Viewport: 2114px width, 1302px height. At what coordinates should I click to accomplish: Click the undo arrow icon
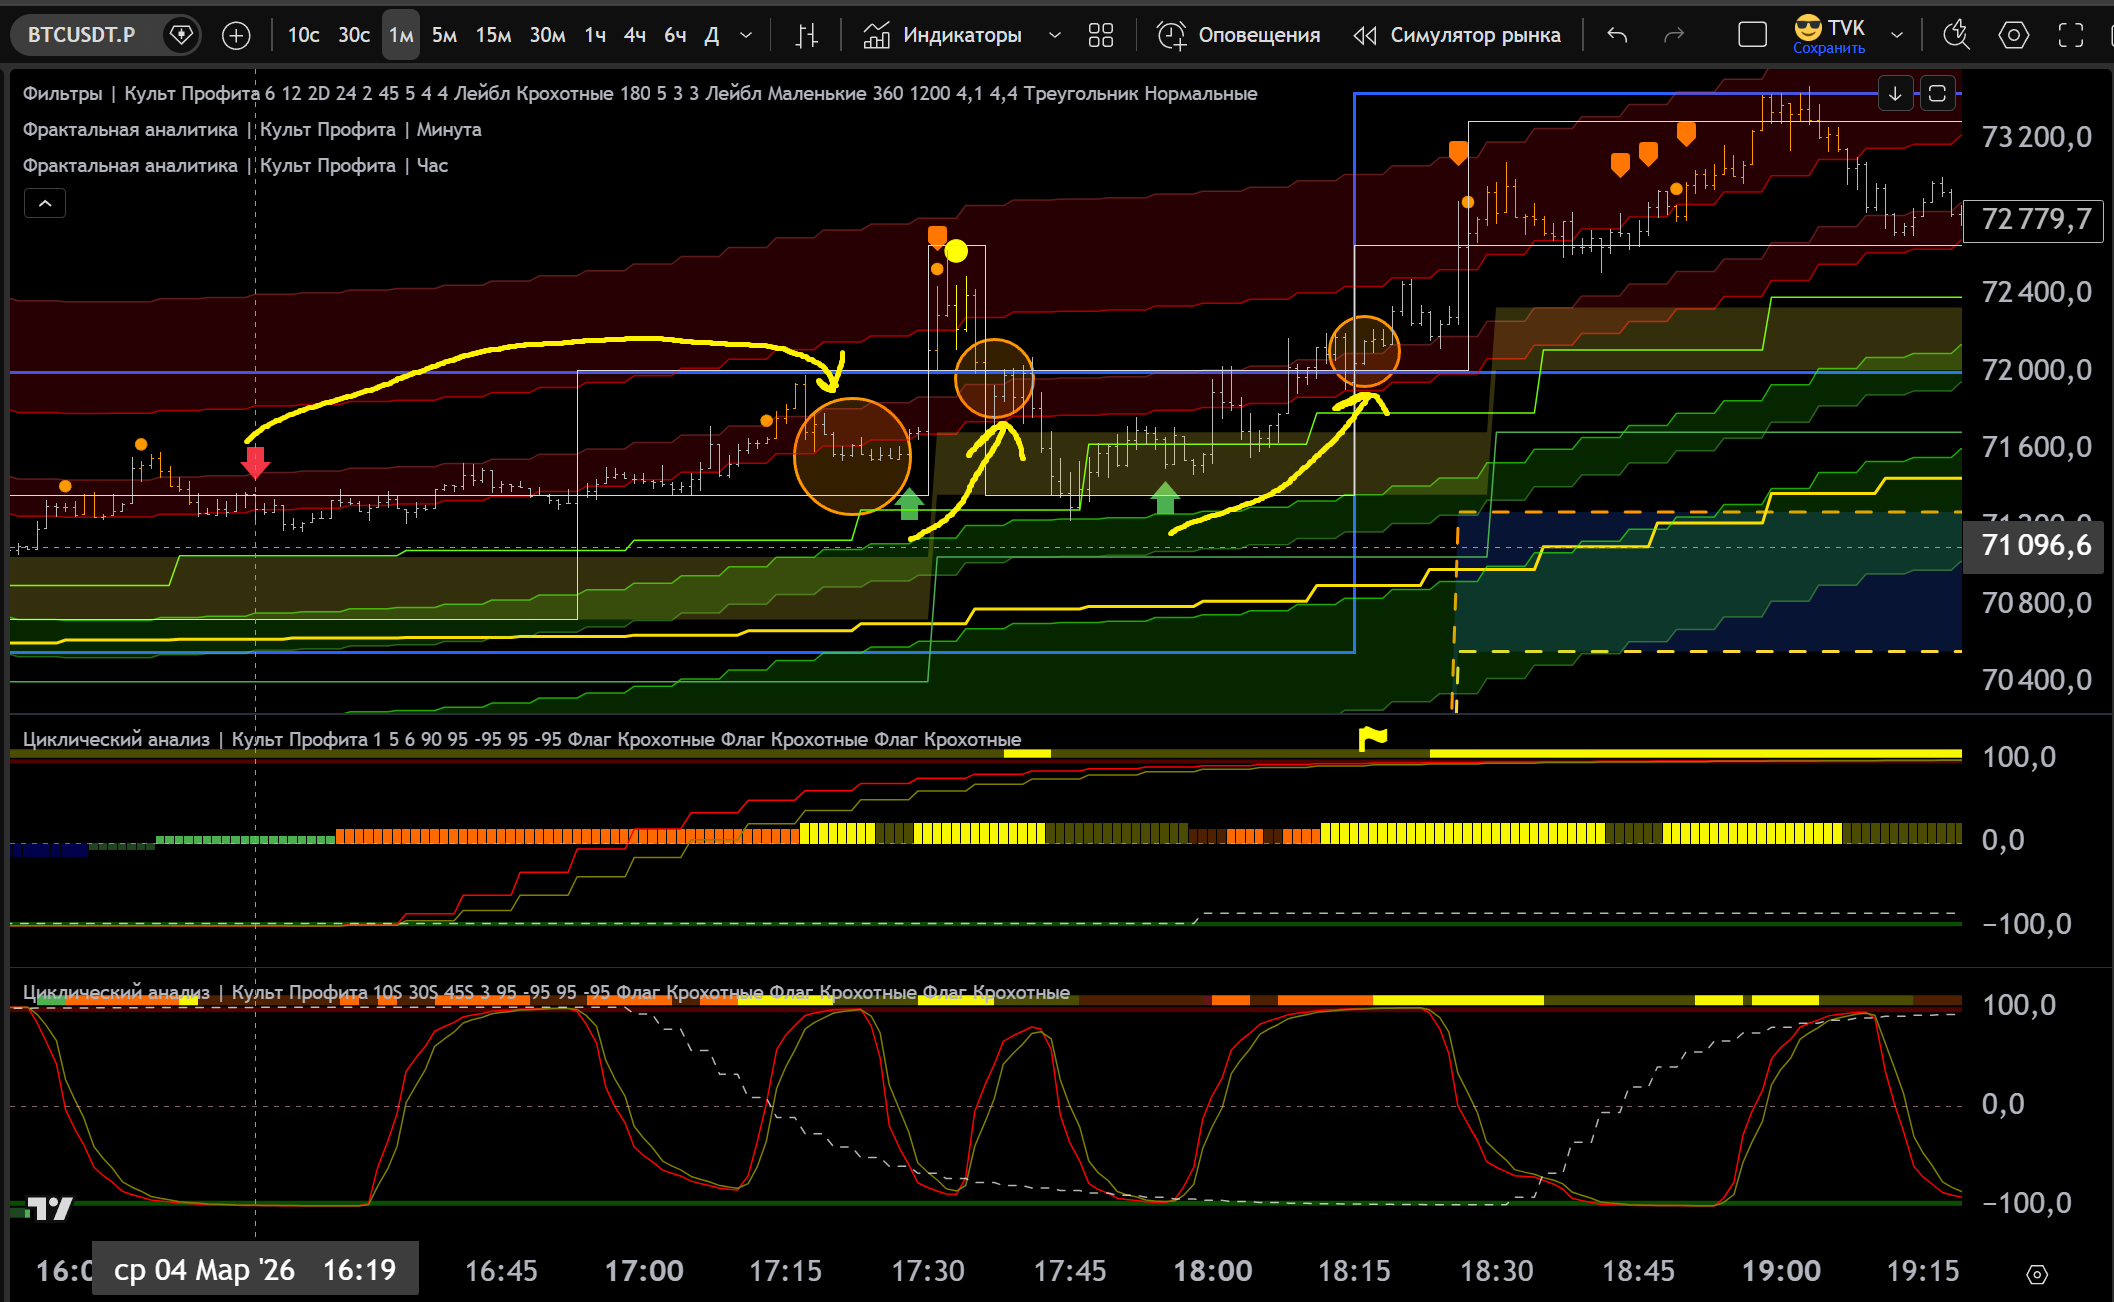click(x=1617, y=36)
